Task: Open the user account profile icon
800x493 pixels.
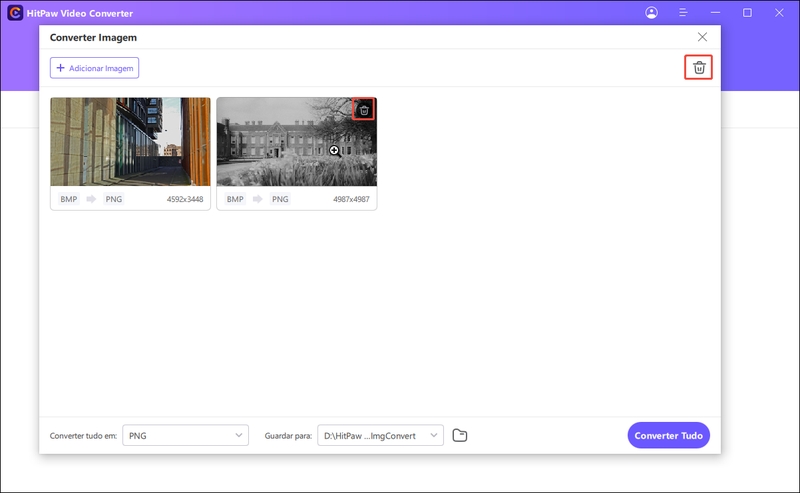Action: [x=652, y=13]
